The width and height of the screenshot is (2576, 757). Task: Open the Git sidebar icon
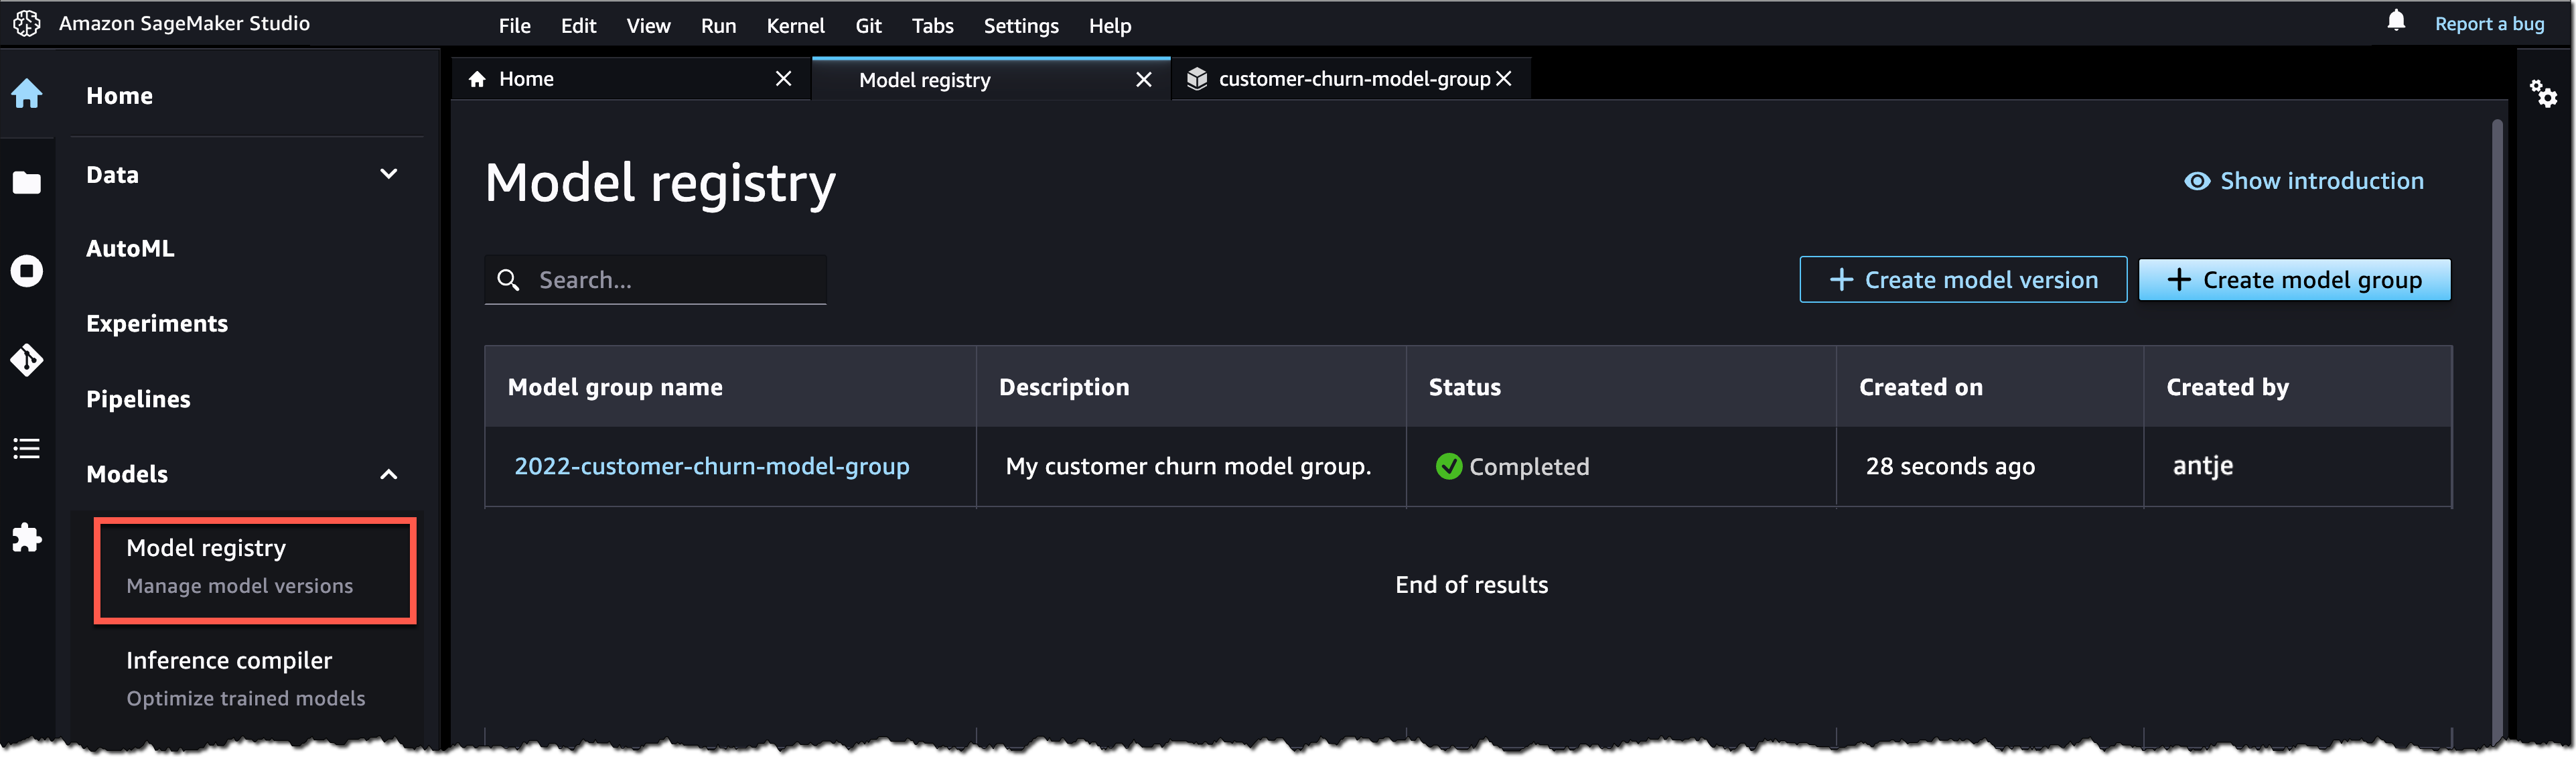[x=27, y=360]
